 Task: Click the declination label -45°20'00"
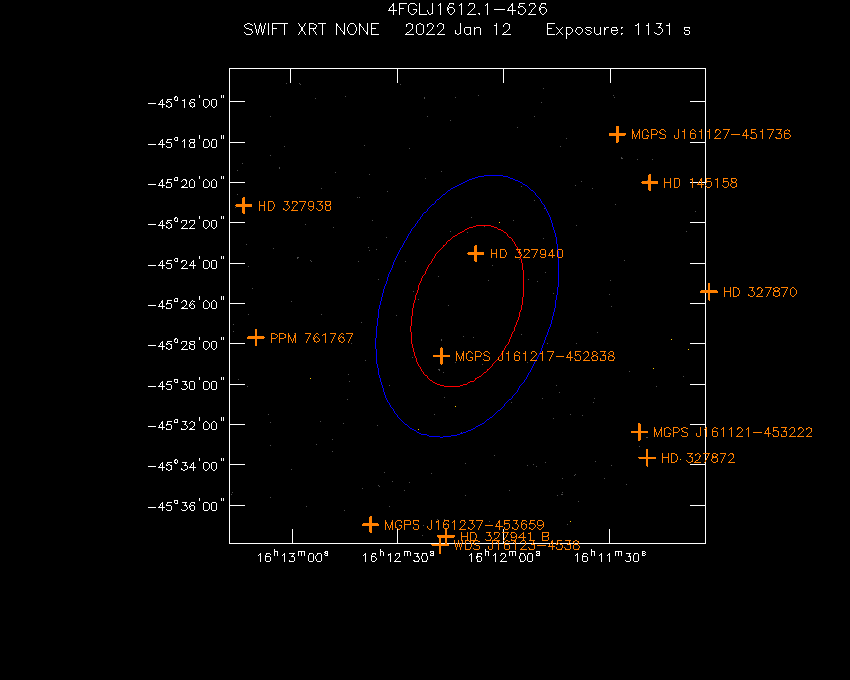coord(186,183)
